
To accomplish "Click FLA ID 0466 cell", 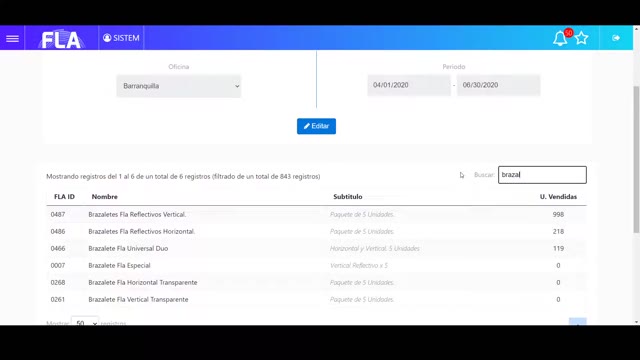I will pyautogui.click(x=58, y=249).
